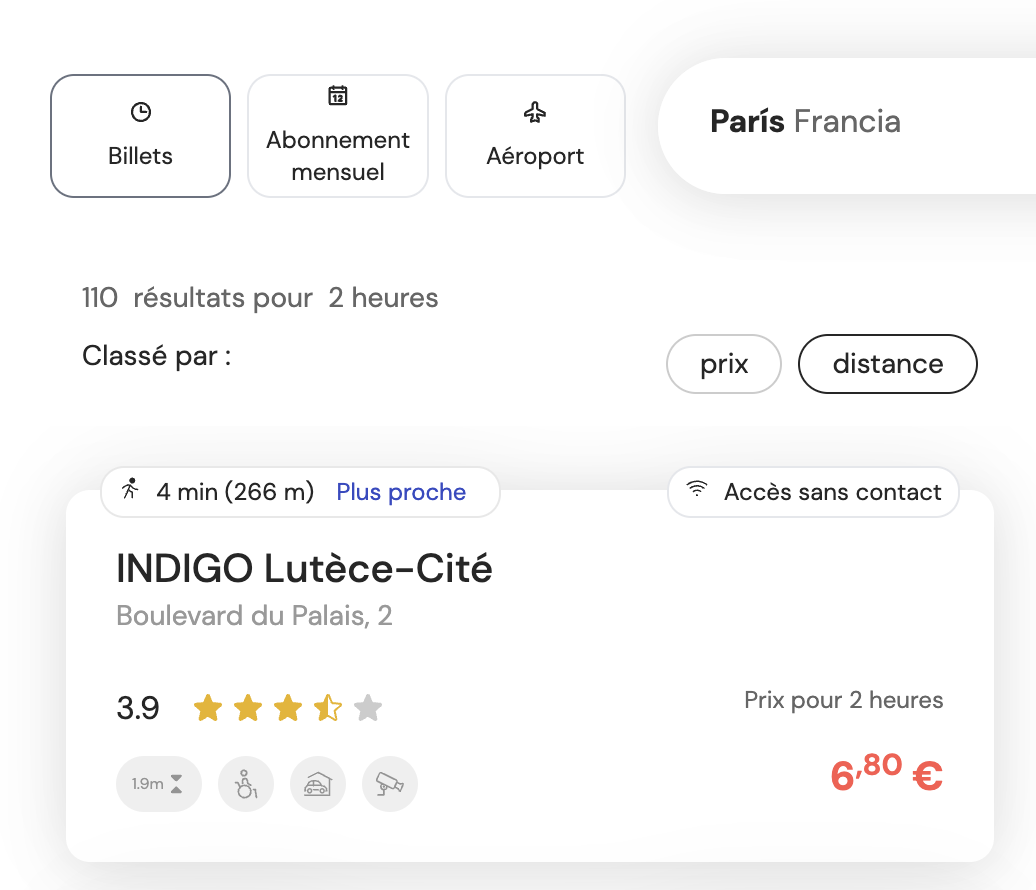Viewport: 1036px width, 890px height.
Task: Toggle the Accès sans contact filter
Action: pyautogui.click(x=813, y=491)
